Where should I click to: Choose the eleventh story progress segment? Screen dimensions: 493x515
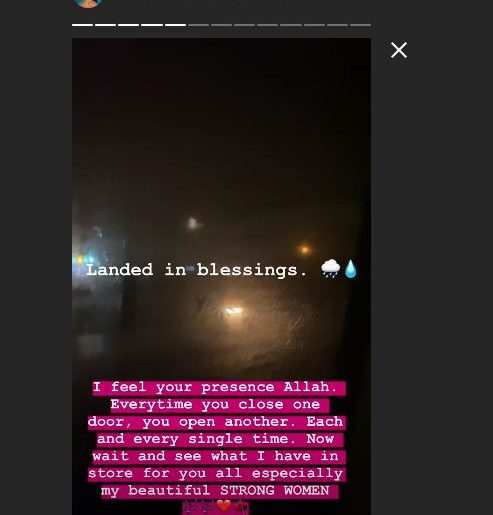(314, 25)
